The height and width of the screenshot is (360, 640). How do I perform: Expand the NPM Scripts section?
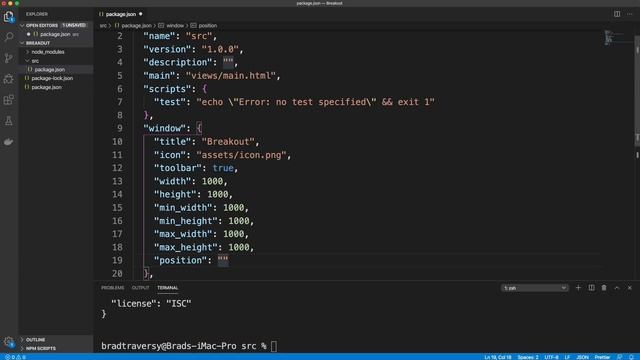tap(40, 349)
